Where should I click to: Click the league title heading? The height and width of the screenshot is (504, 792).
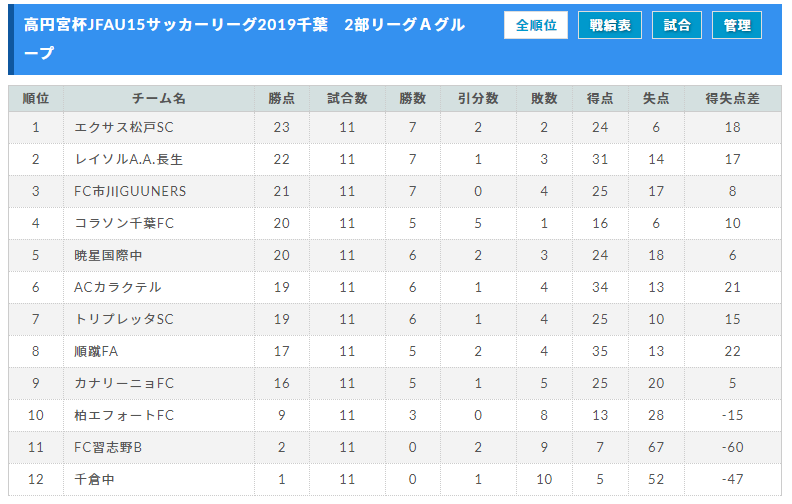(x=244, y=38)
